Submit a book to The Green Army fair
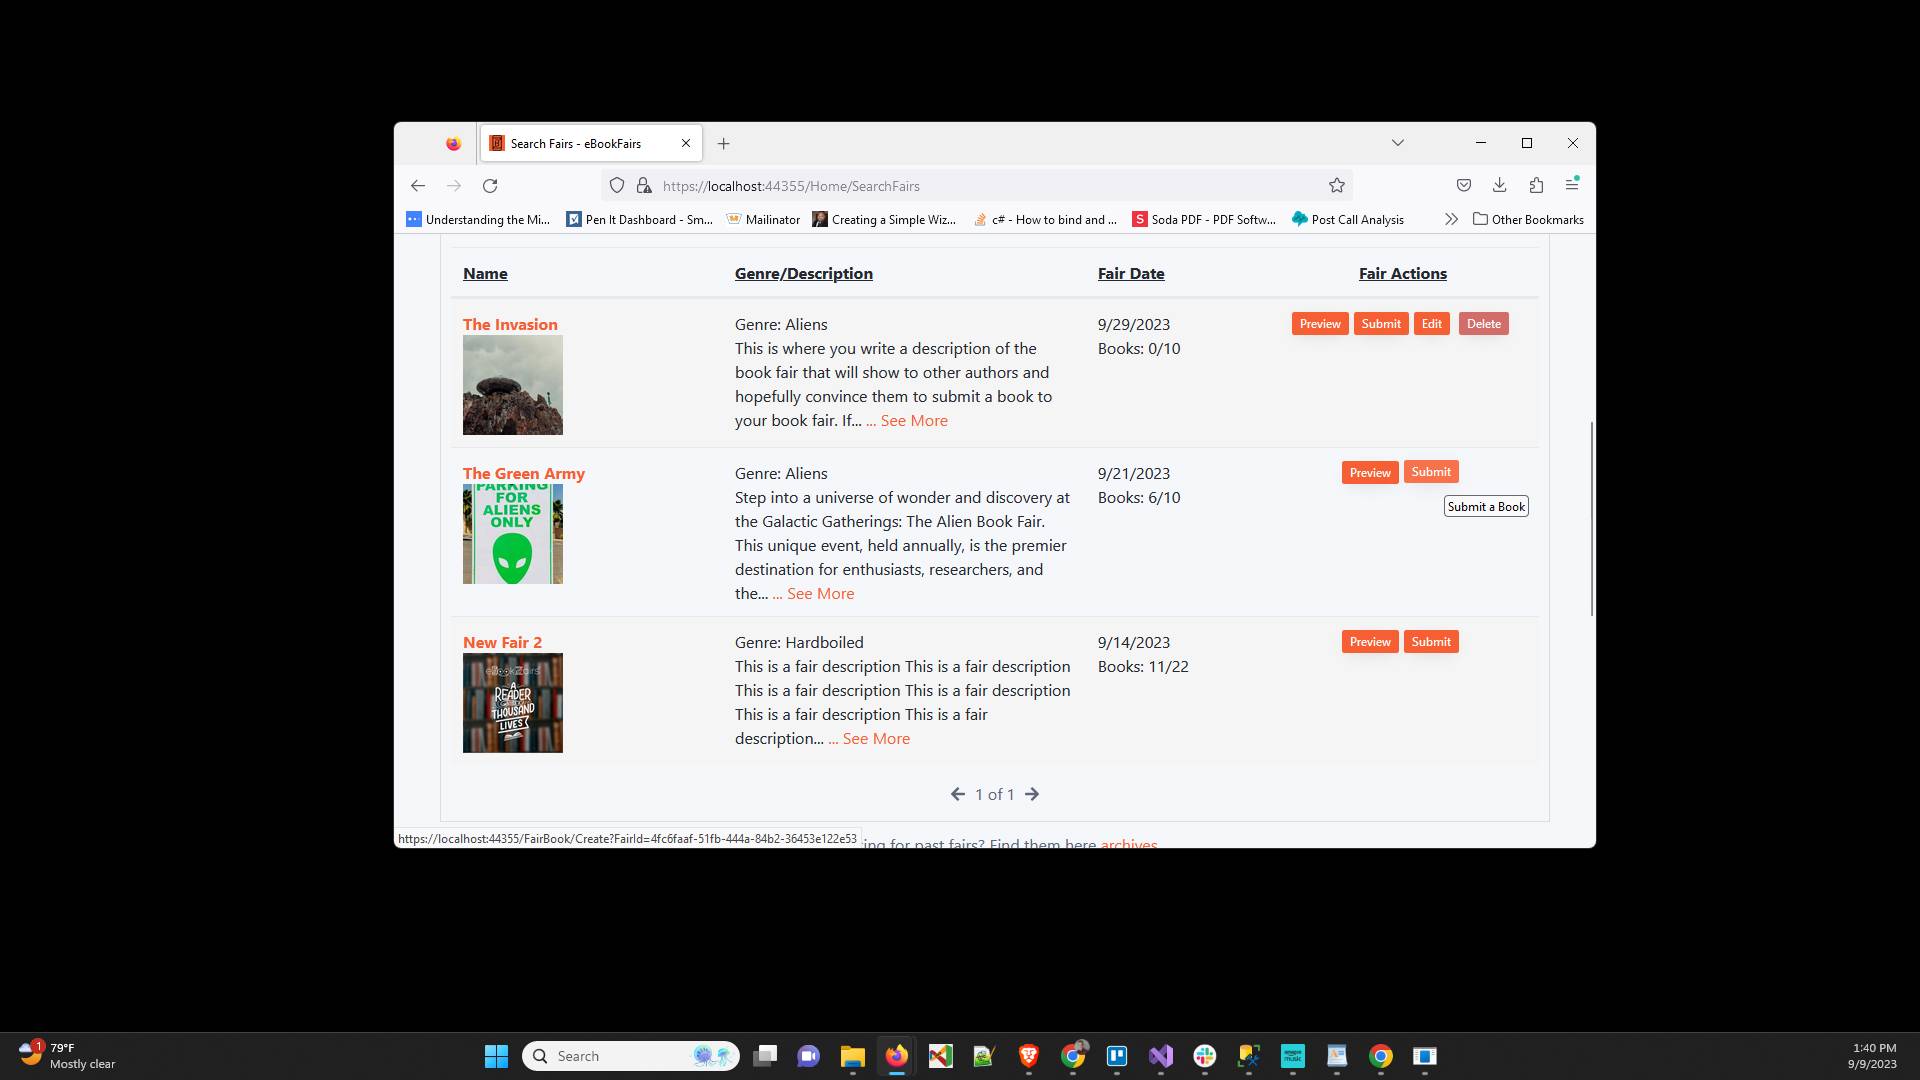The height and width of the screenshot is (1080, 1920). 1430,471
